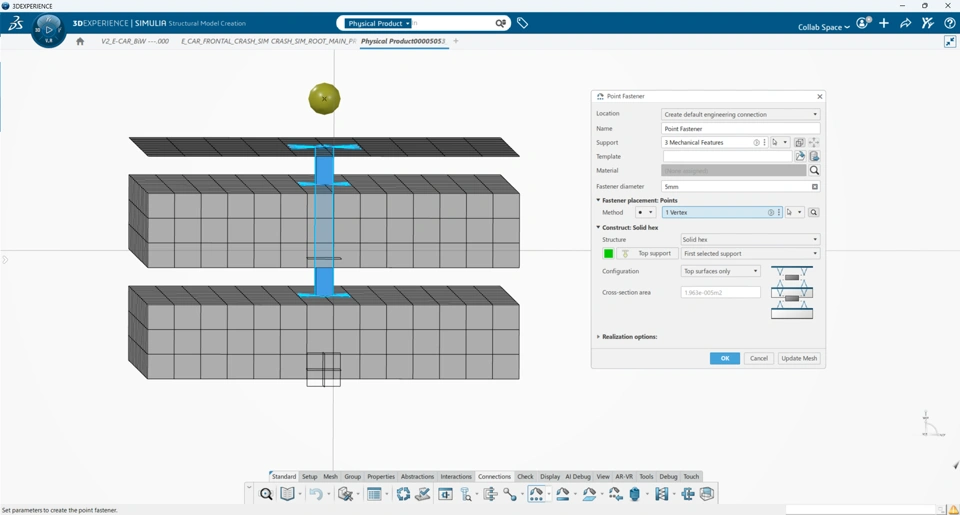This screenshot has height=515, width=960.
Task: Click the Undo arrow icon
Action: point(316,494)
